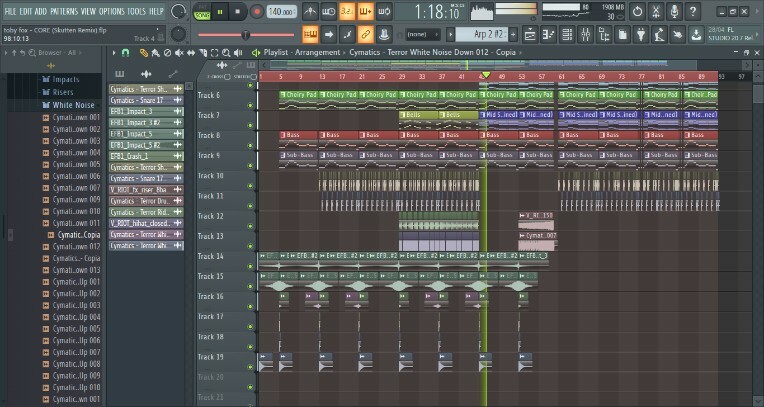Click the microphone one-click recording icon
Viewport: 764px width, 407px height.
pos(674,12)
